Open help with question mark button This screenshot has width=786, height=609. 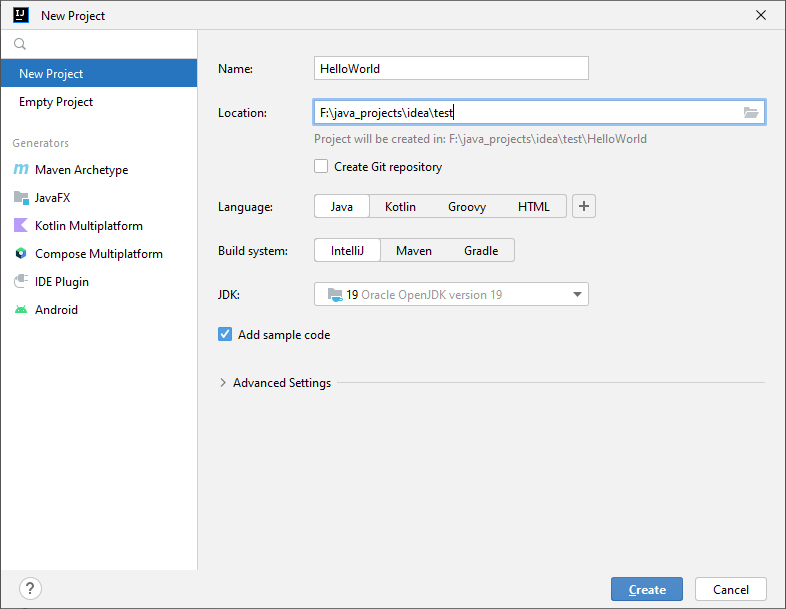30,588
